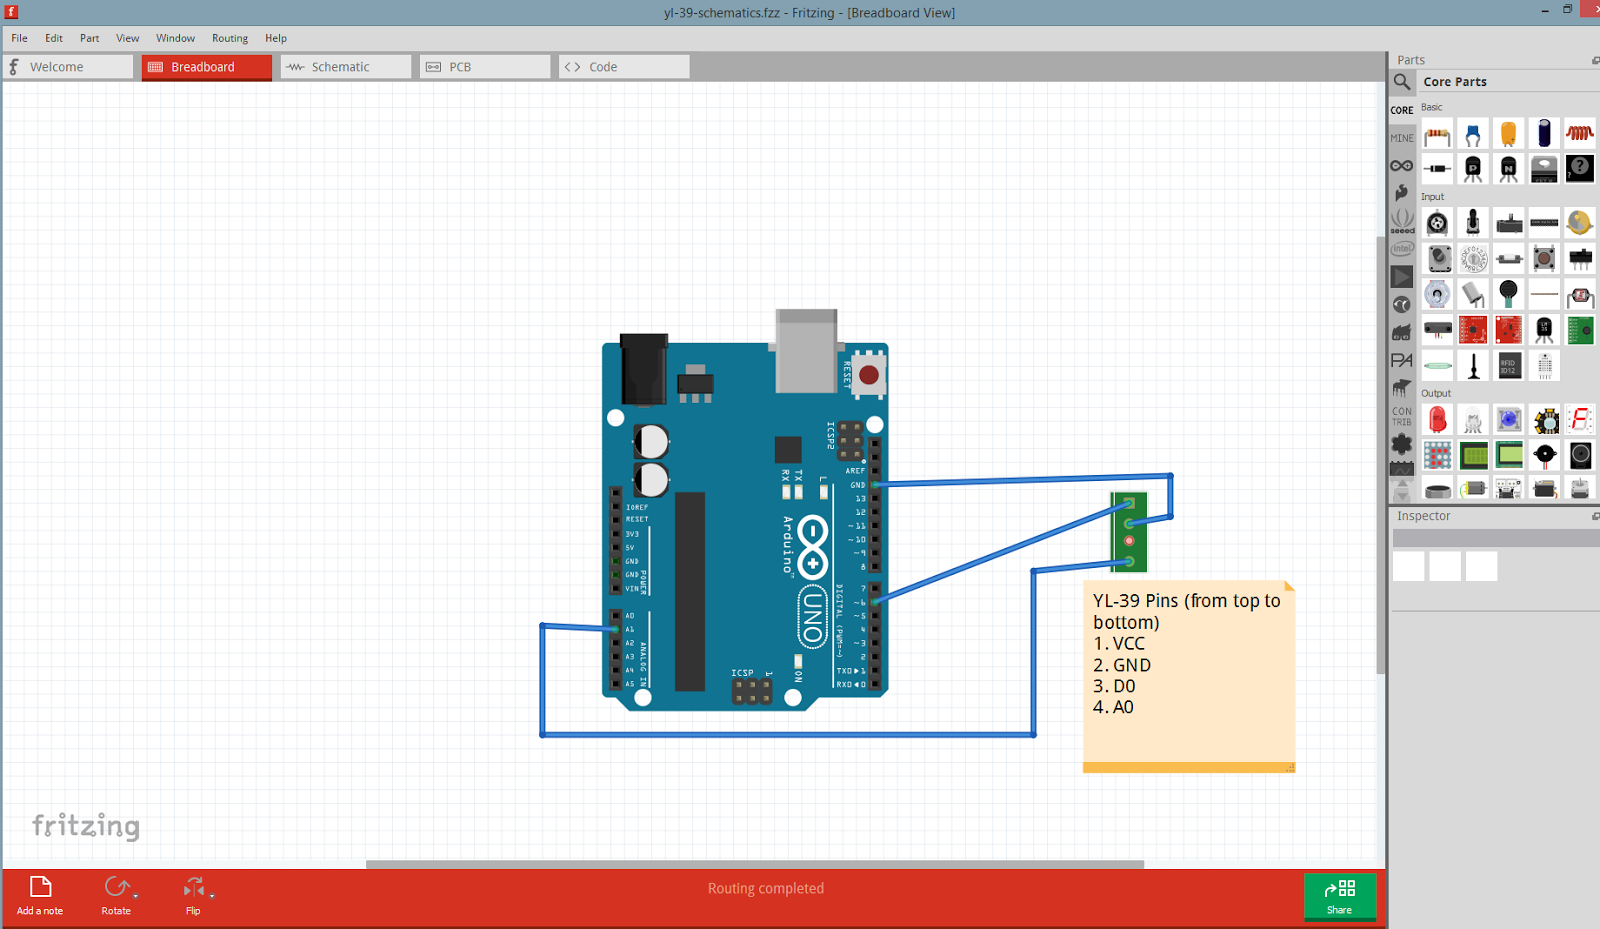
Task: Click the canvas horizontal scrollbar
Action: [755, 864]
